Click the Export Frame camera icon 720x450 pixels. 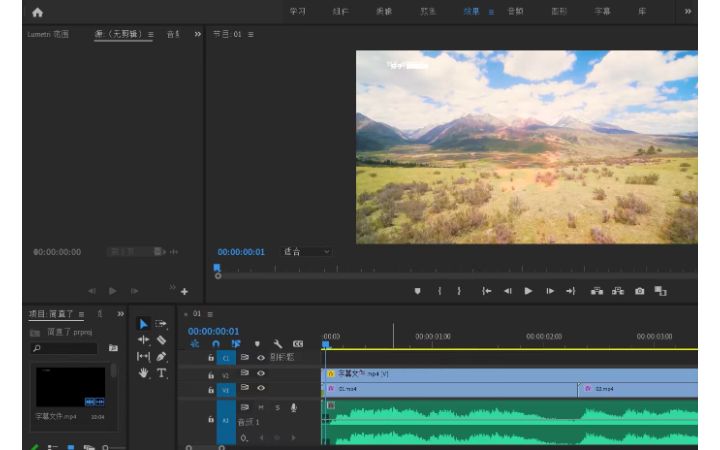639,291
